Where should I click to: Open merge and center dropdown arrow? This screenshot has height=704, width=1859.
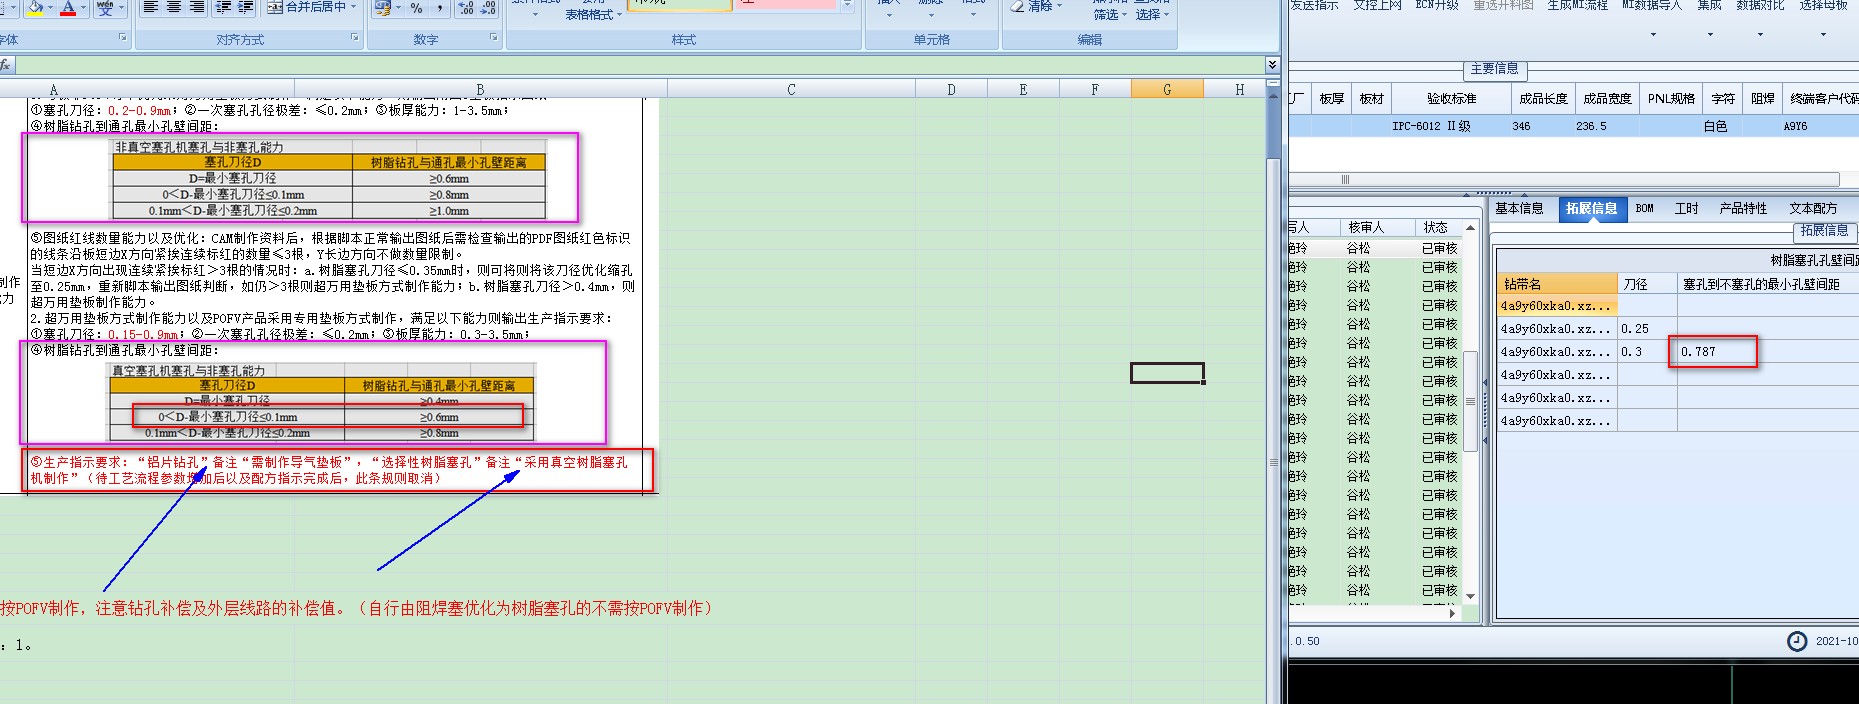[x=355, y=7]
